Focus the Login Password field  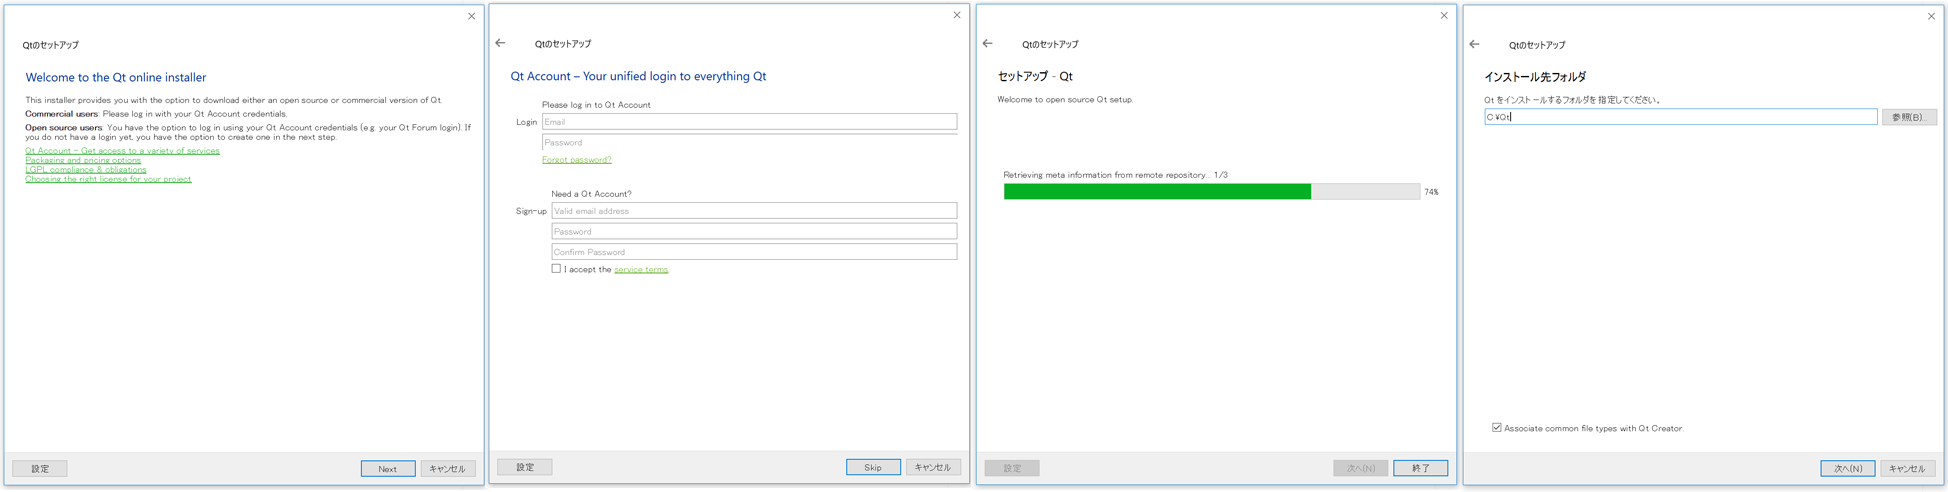pyautogui.click(x=749, y=142)
